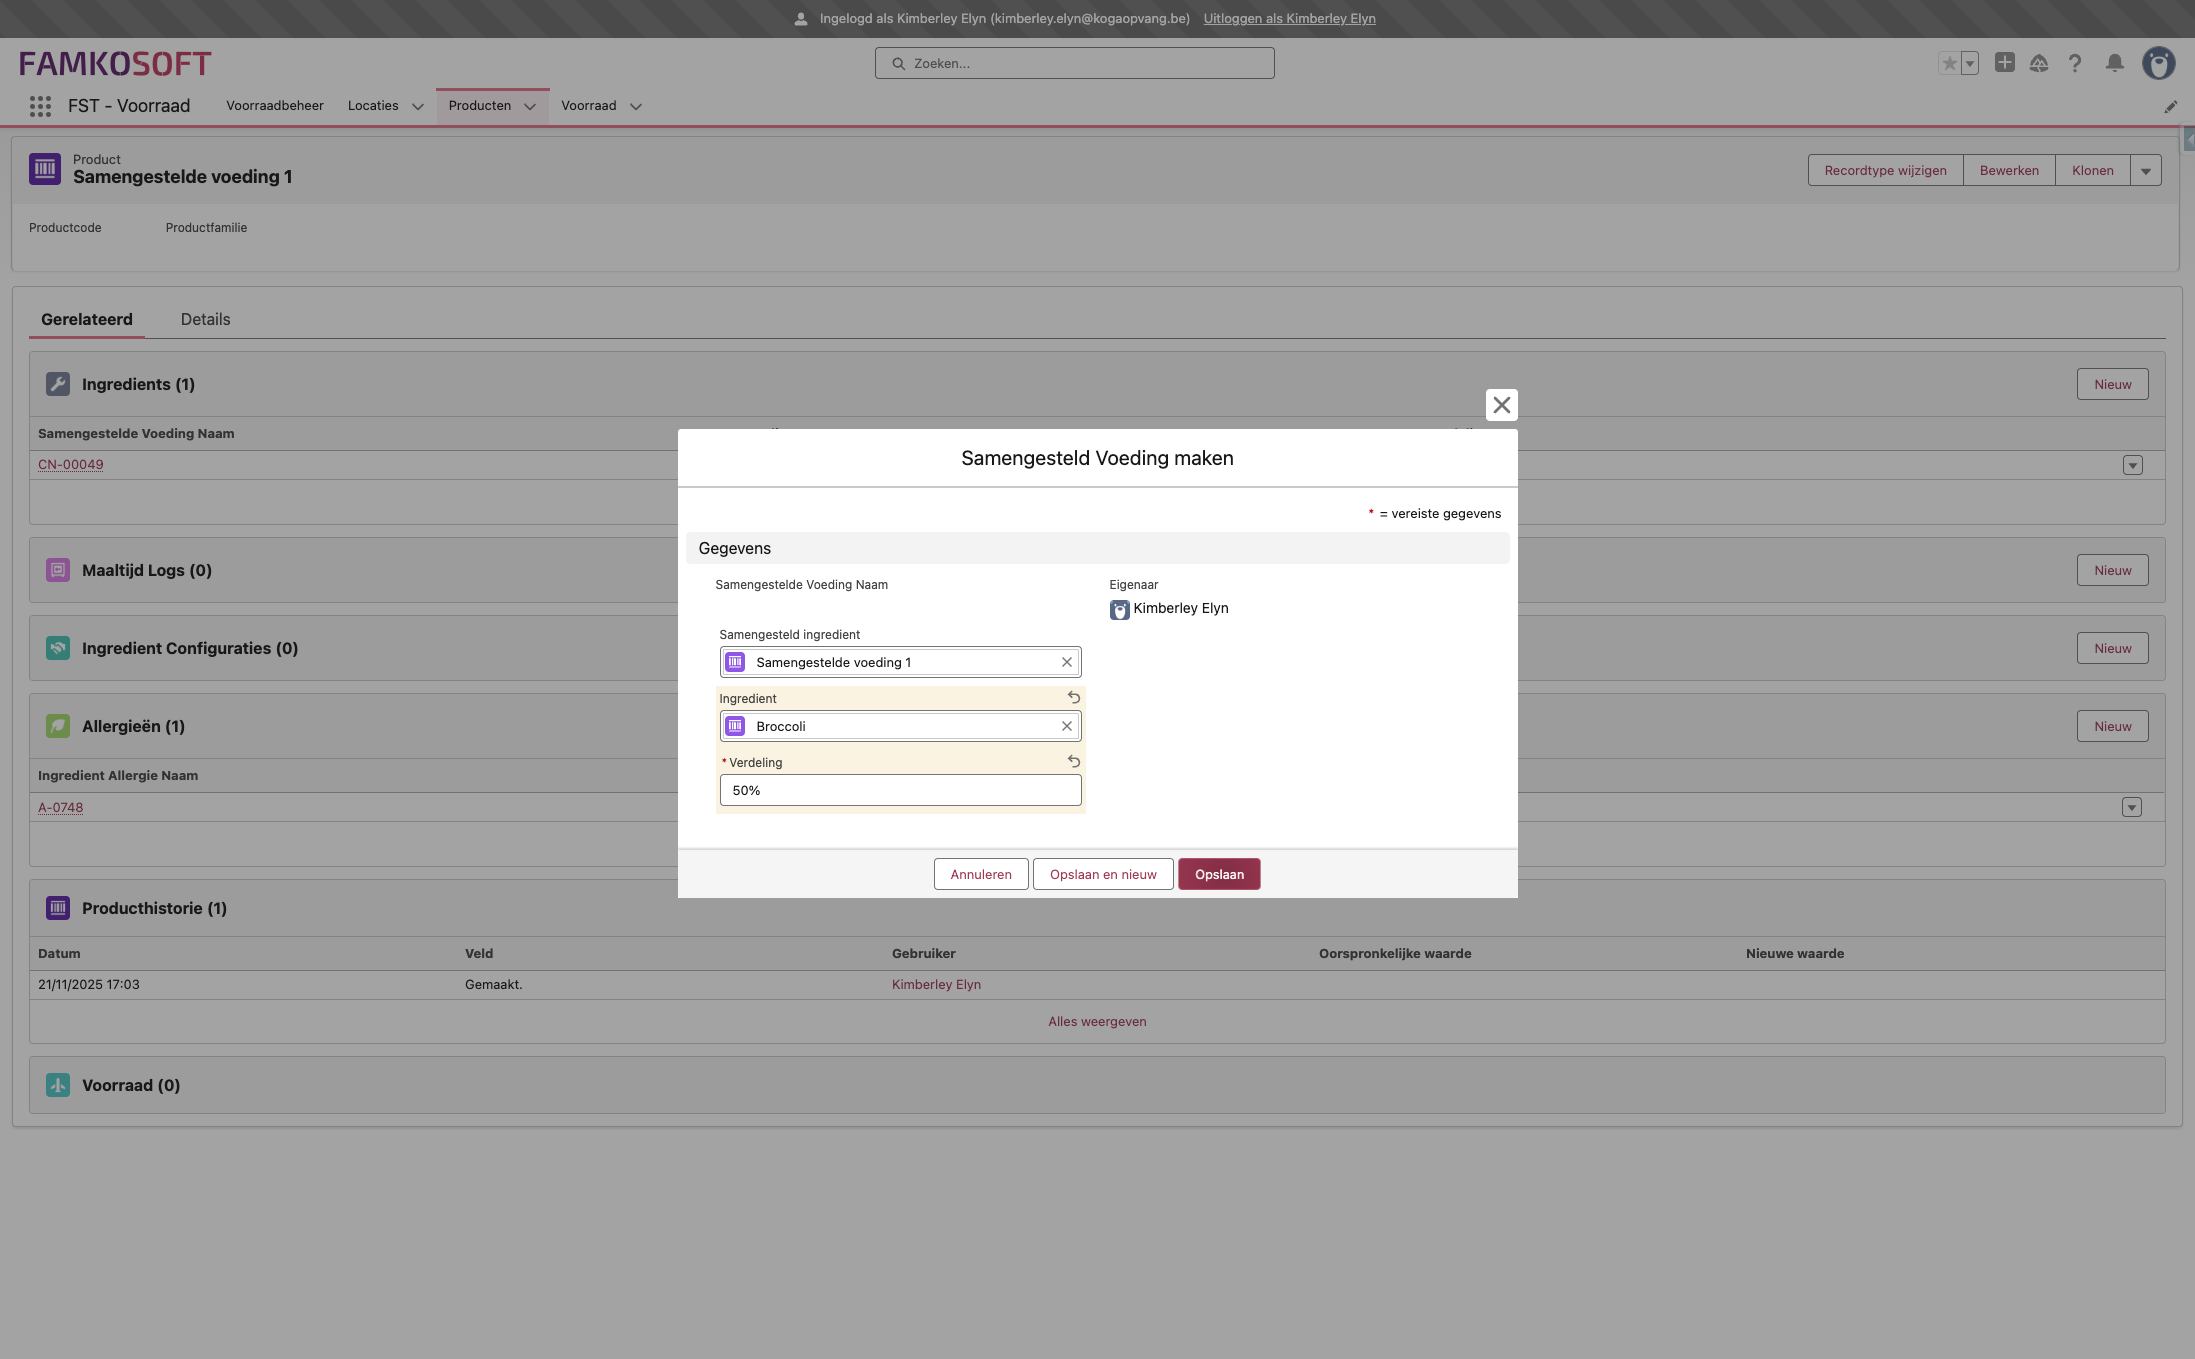This screenshot has width=2195, height=1359.
Task: Open the row menu for CN-00049
Action: 2132,465
